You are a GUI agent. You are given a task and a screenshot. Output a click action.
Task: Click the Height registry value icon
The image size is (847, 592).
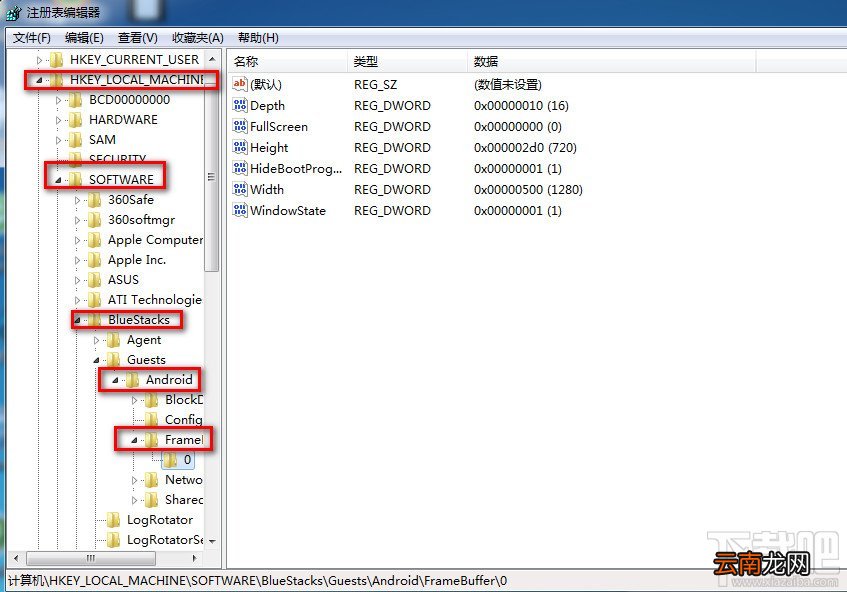pyautogui.click(x=240, y=147)
